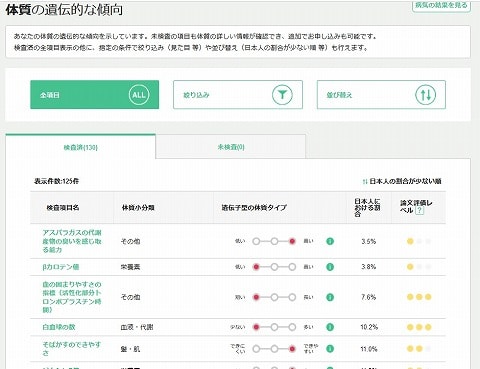Open the 血の固まりやすさの指標 item link
Image resolution: width=480 pixels, height=369 pixels.
pyautogui.click(x=72, y=297)
